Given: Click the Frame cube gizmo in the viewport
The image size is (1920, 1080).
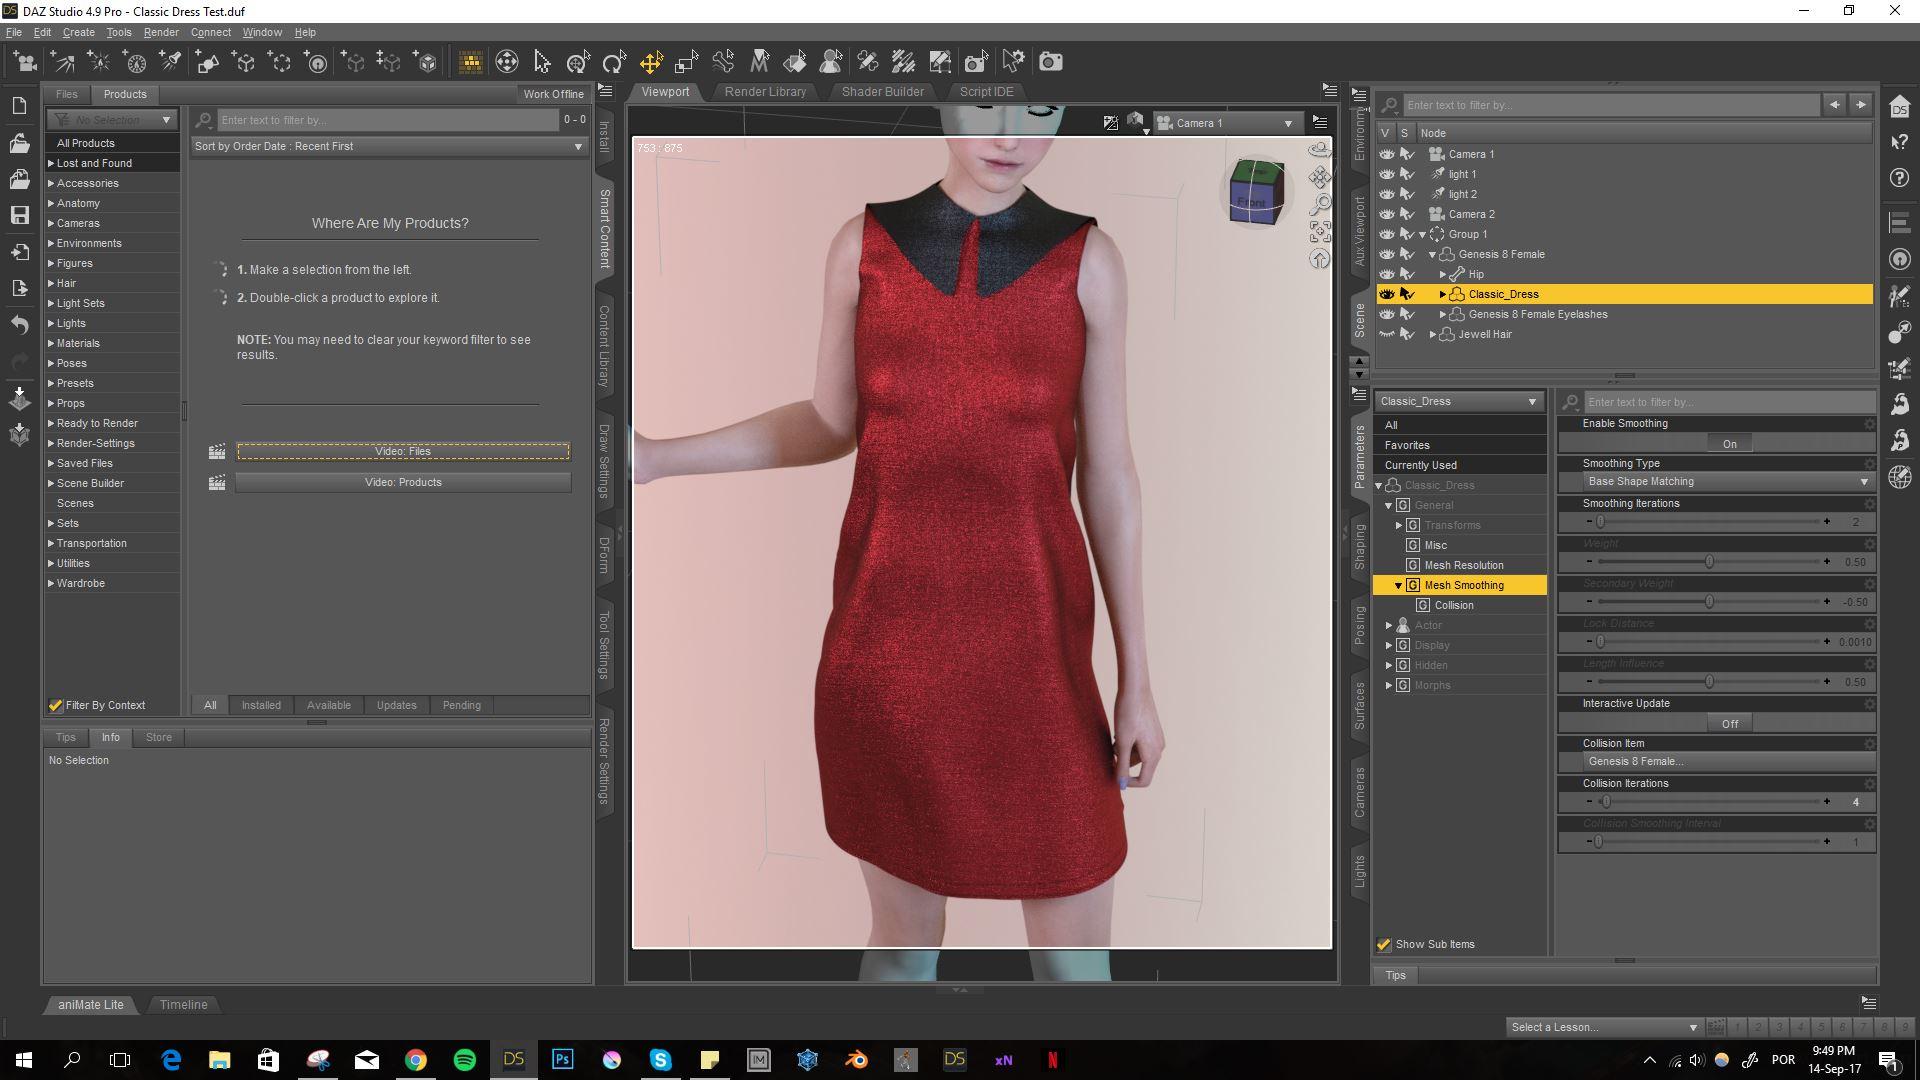Looking at the screenshot, I should 1258,192.
